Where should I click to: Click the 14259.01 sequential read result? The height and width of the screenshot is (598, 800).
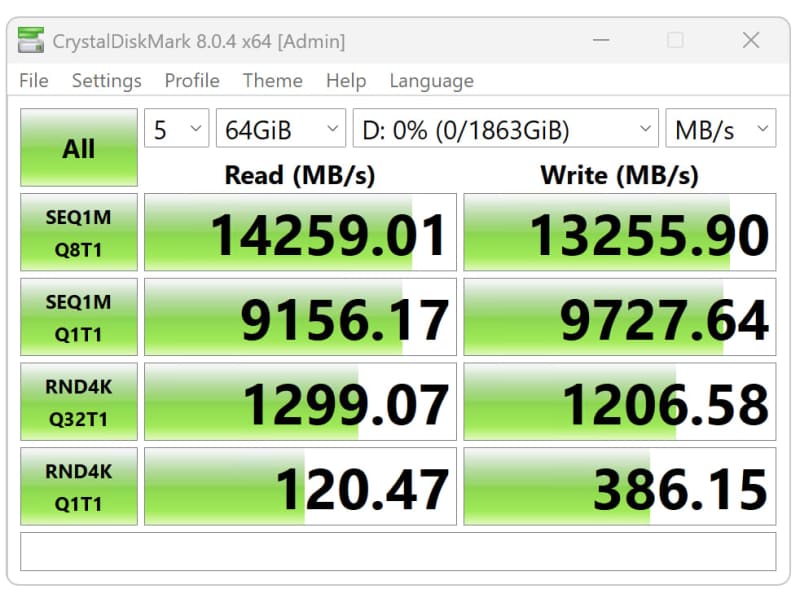pyautogui.click(x=300, y=233)
